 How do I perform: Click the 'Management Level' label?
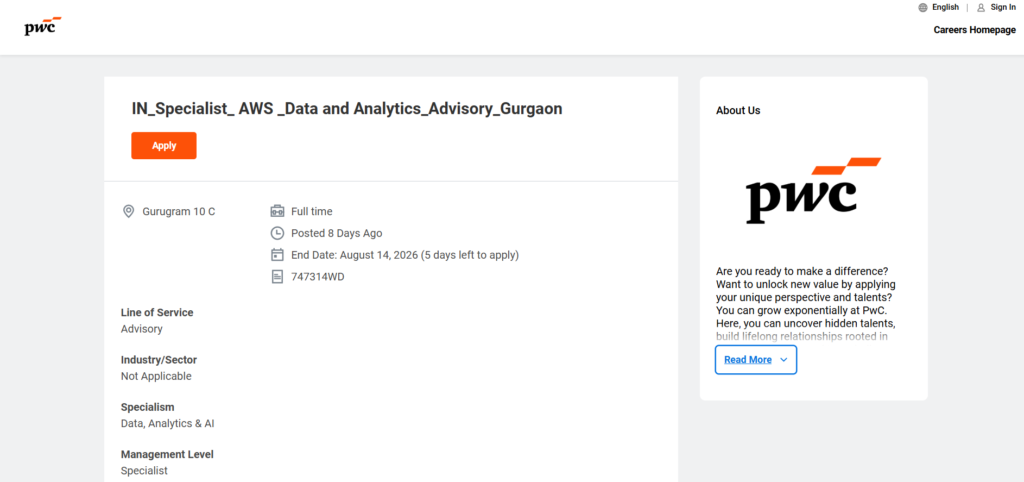click(x=167, y=454)
